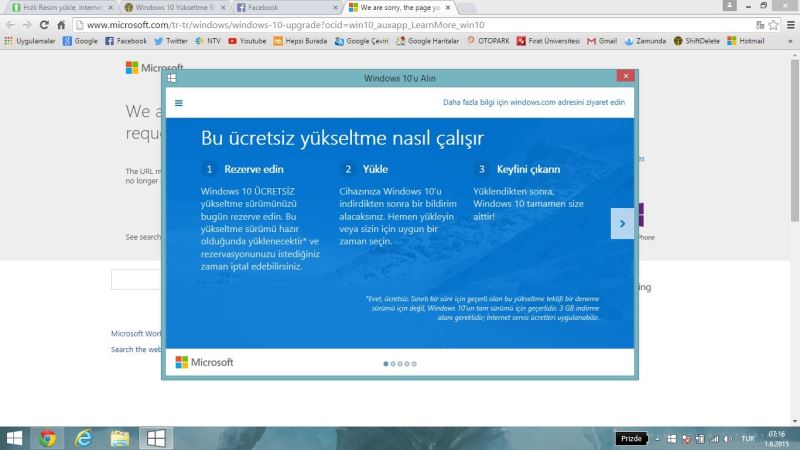Show more bookmarks overflow chevron
800x450 pixels.
(x=790, y=41)
